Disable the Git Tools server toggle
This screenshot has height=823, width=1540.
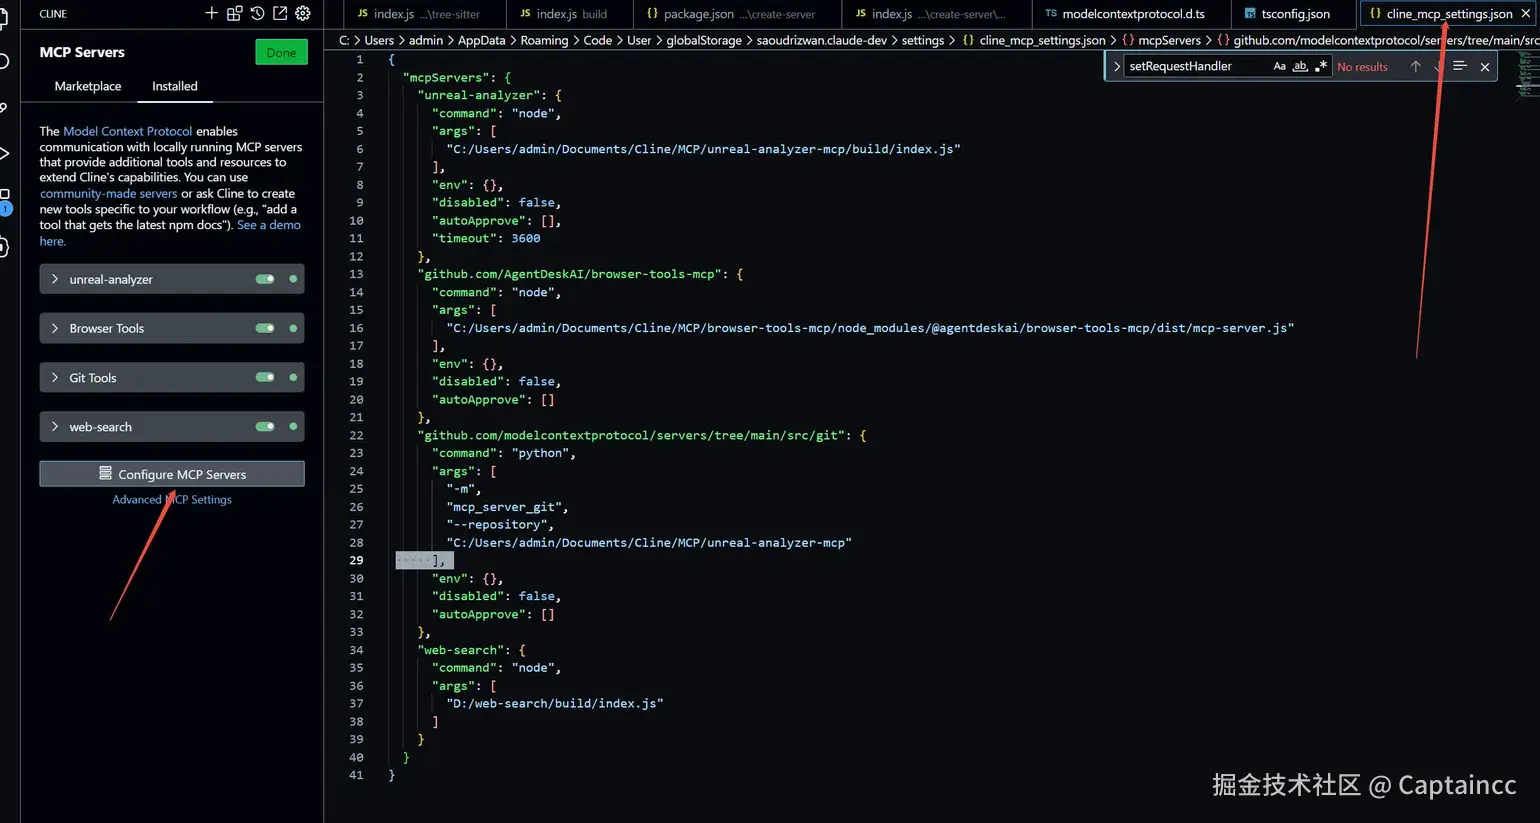click(x=265, y=377)
